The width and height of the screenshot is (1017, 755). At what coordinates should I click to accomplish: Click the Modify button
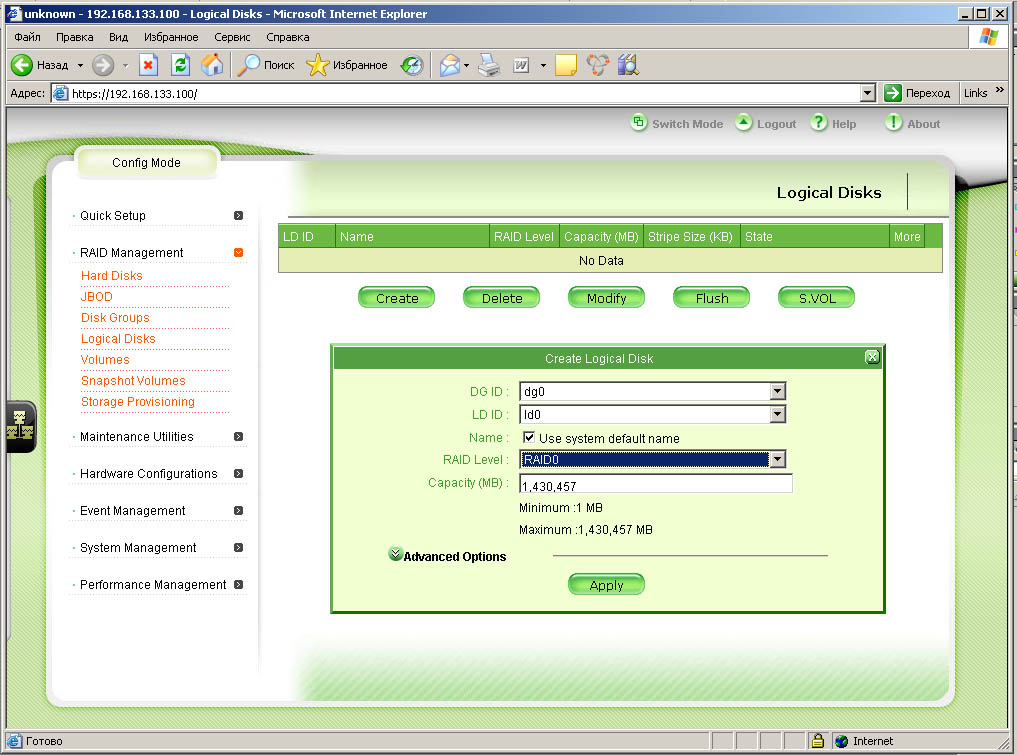(x=606, y=298)
